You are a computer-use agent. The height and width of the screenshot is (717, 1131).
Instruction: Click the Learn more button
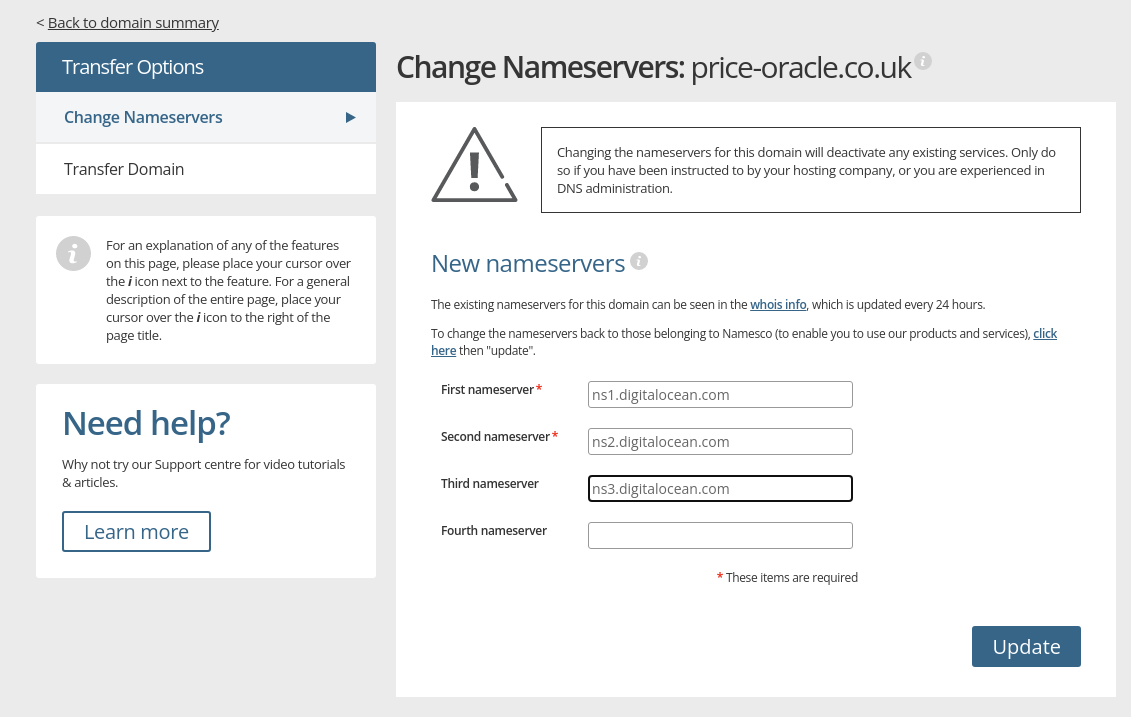(x=136, y=532)
